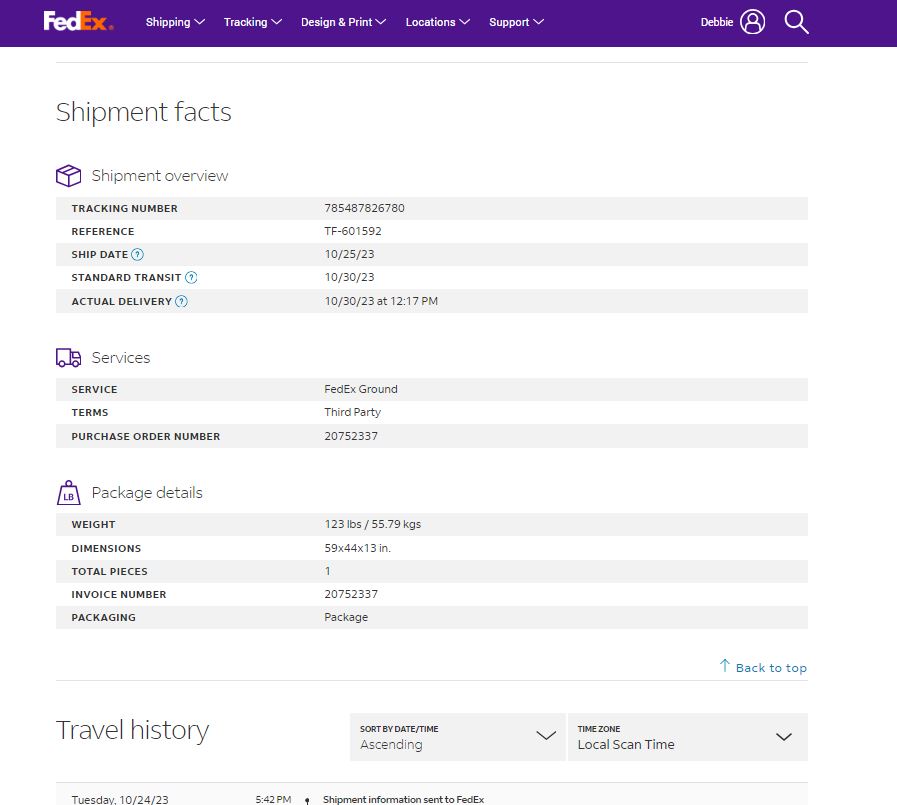The height and width of the screenshot is (805, 897).
Task: Open the Support menu
Action: tap(516, 22)
